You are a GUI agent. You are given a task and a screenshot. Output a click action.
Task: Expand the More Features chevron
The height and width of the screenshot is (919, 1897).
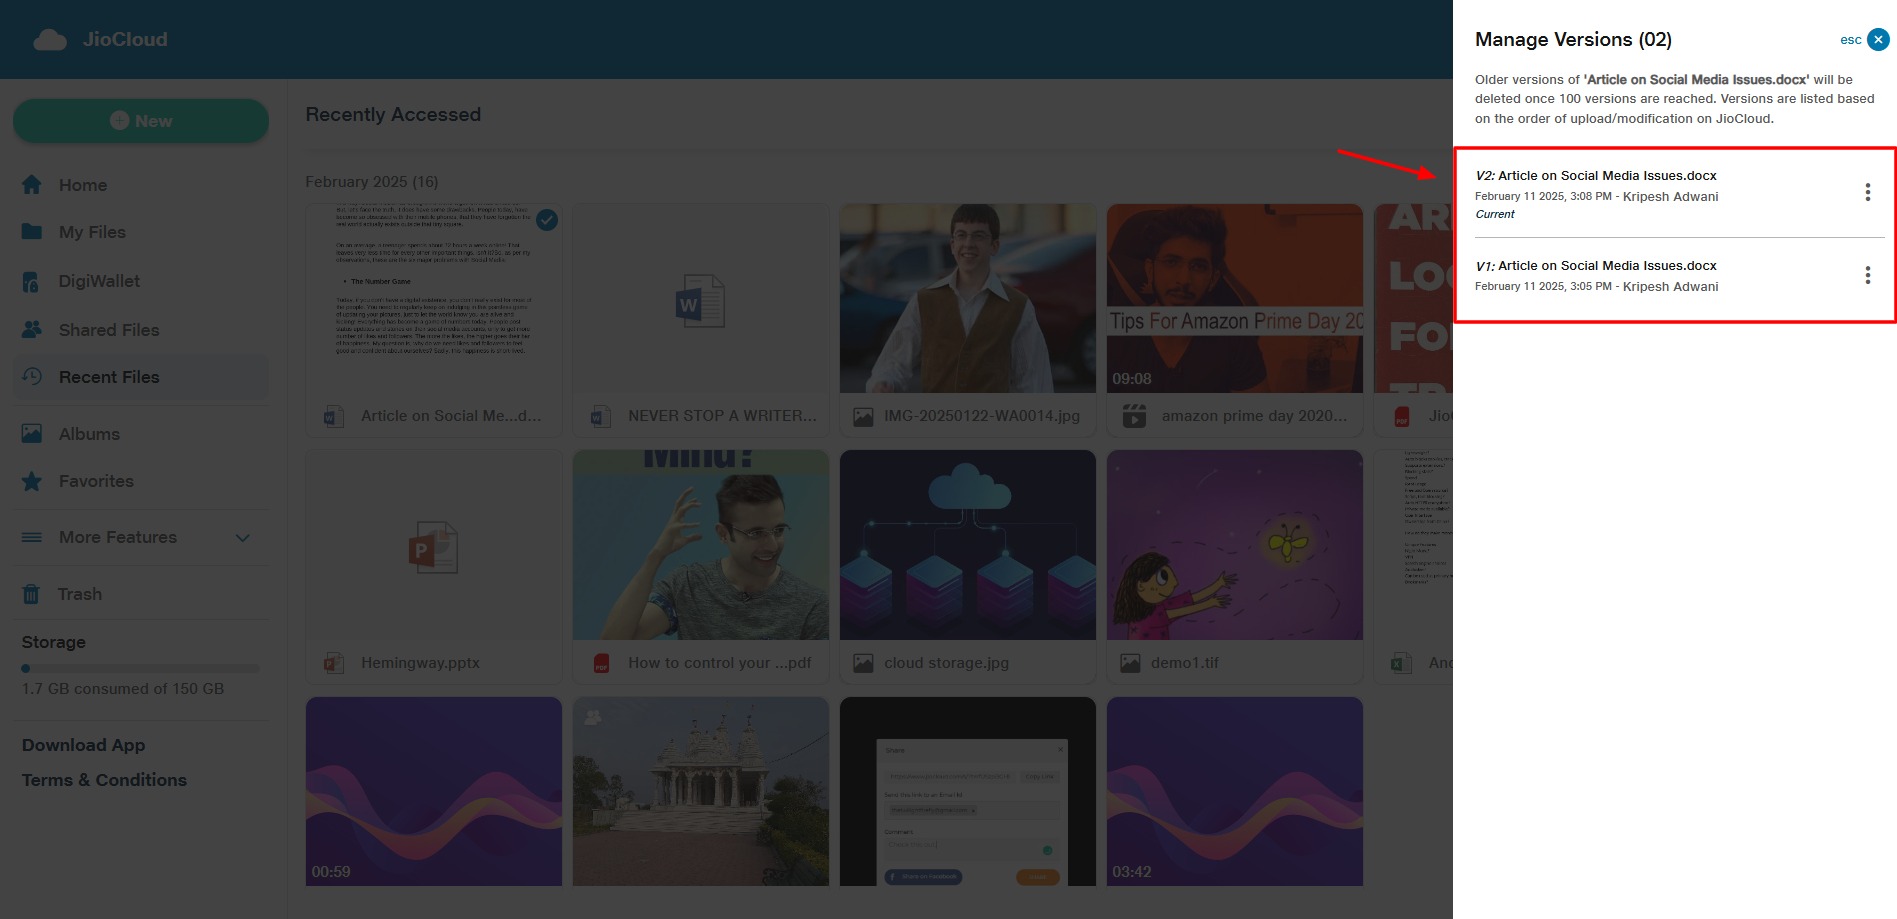[x=242, y=538]
